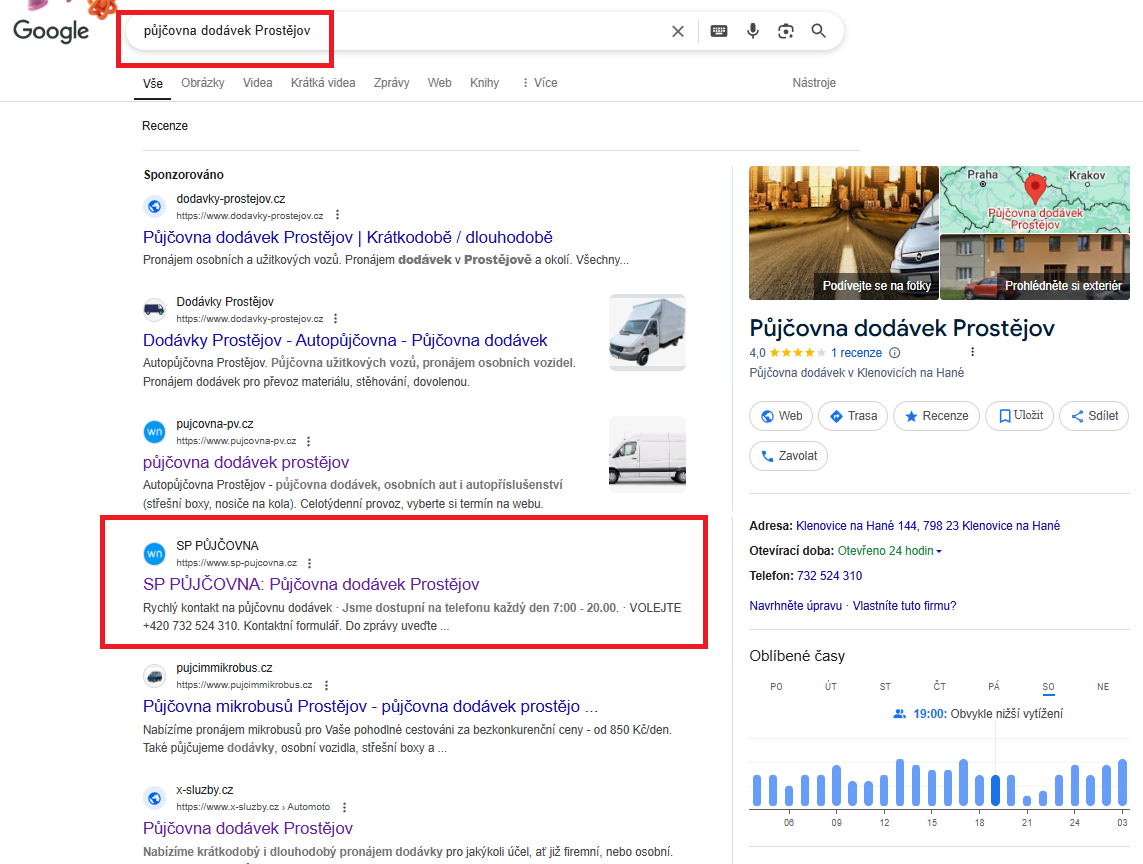
Task: Click Navrhněte úpravu link
Action: pyautogui.click(x=795, y=606)
